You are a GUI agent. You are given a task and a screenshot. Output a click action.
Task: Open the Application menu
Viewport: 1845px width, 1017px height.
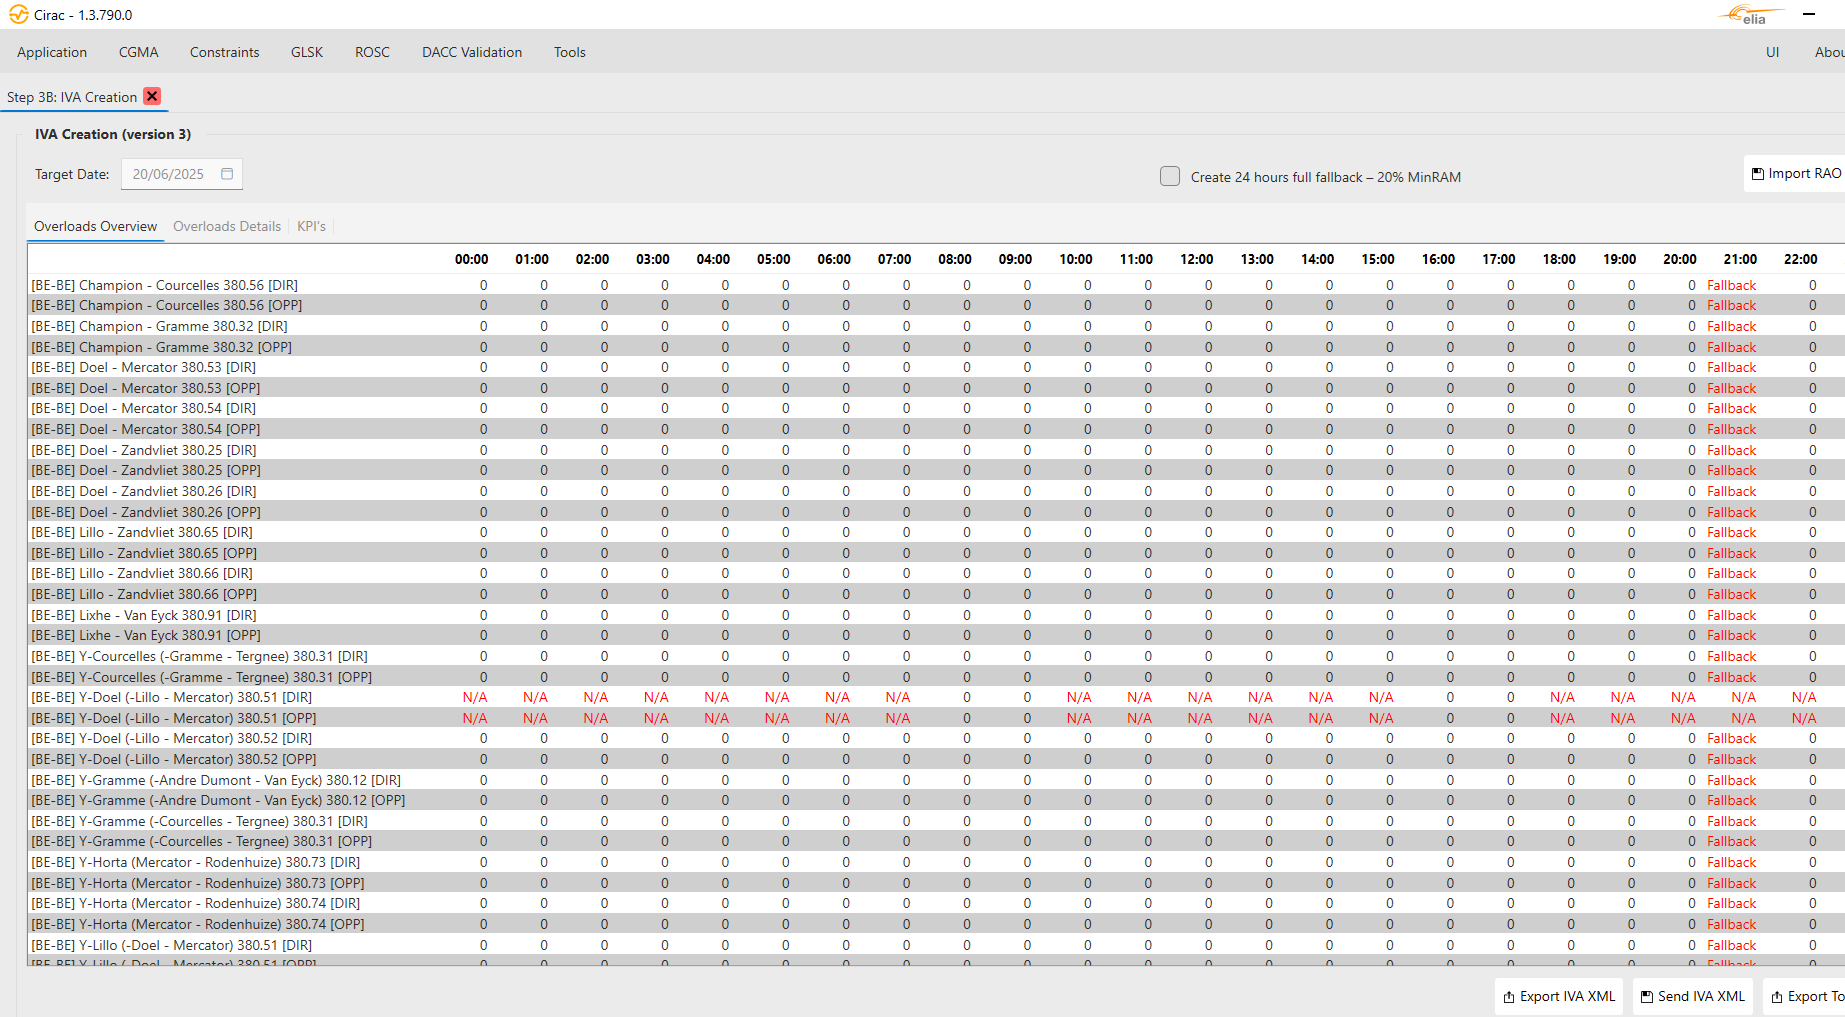(52, 52)
